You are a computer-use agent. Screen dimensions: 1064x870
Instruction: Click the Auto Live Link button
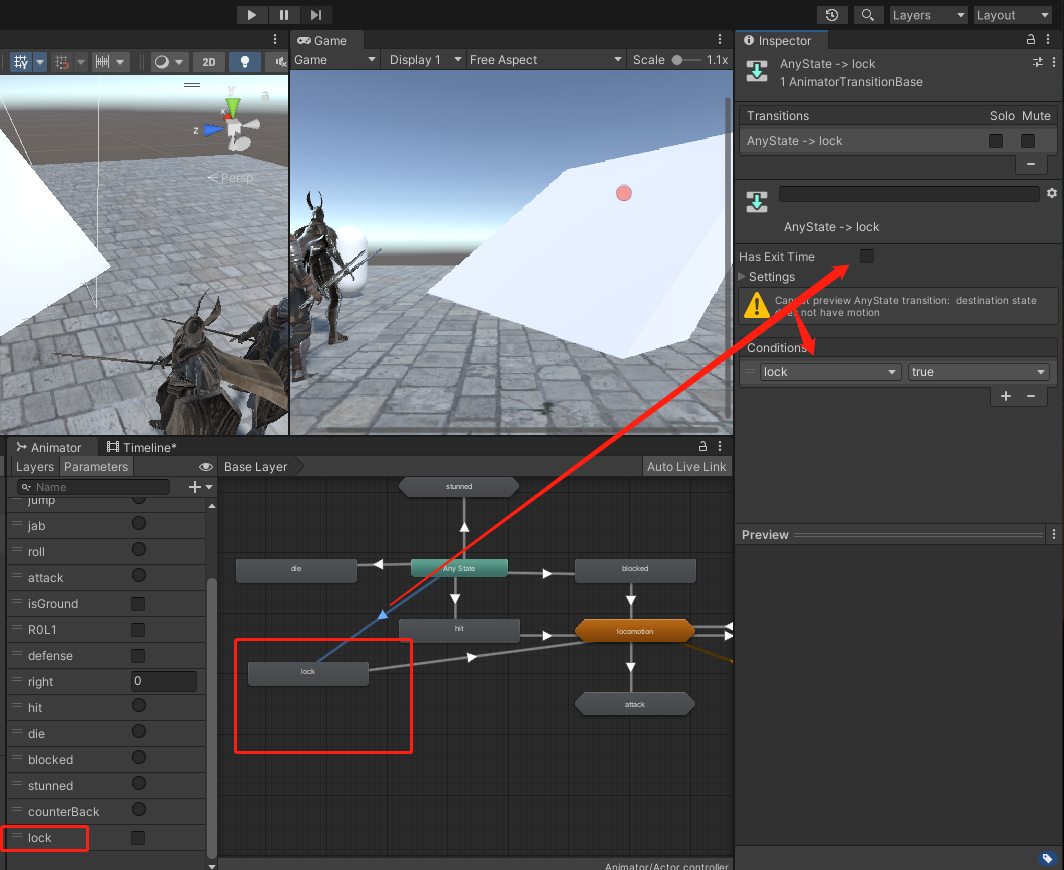(686, 467)
